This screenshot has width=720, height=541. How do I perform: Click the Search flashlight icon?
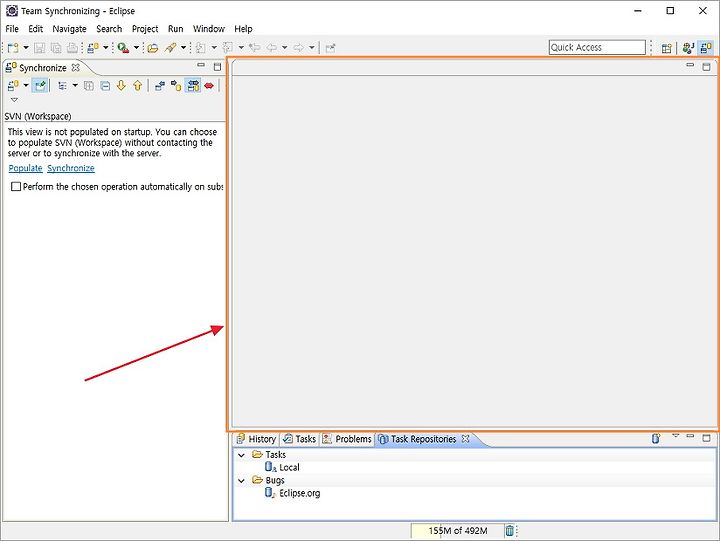pos(170,48)
